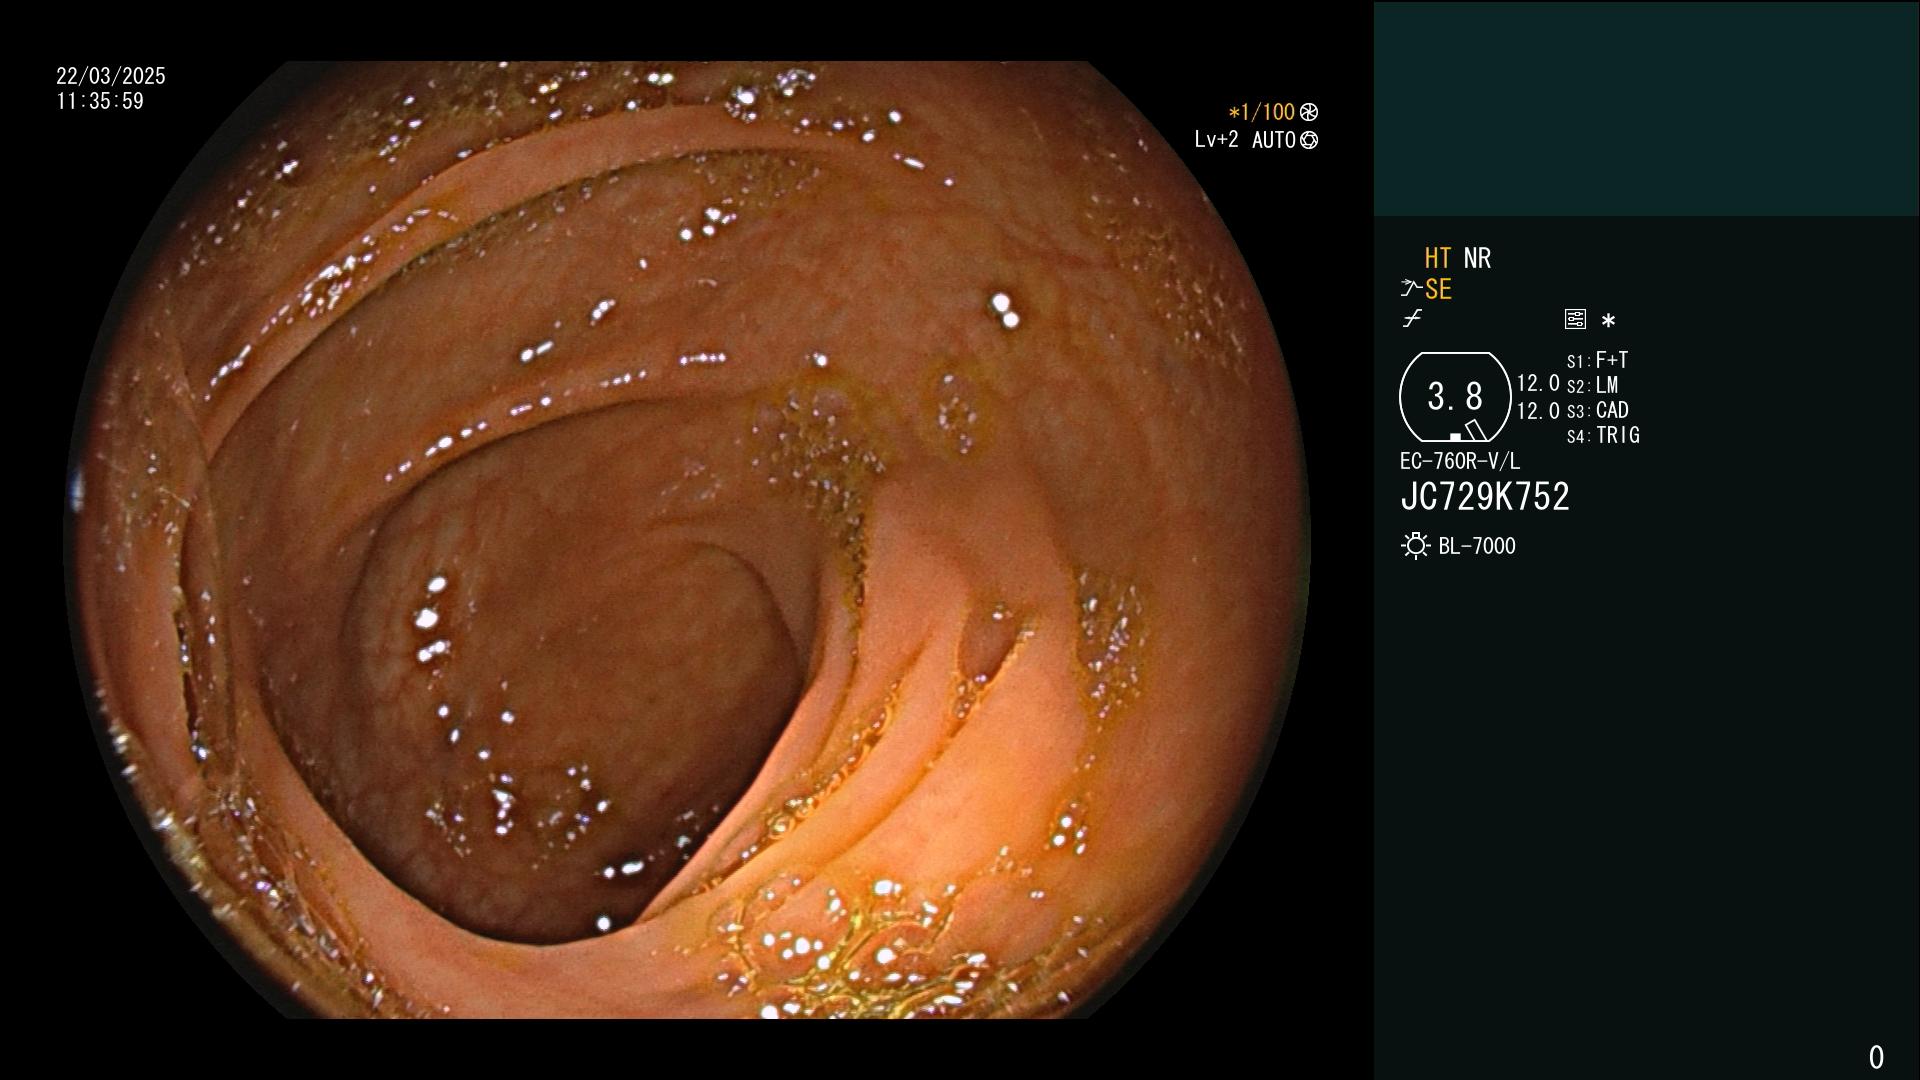Click the 1/100 shutter speed value
This screenshot has height=1080, width=1920.
point(1261,112)
